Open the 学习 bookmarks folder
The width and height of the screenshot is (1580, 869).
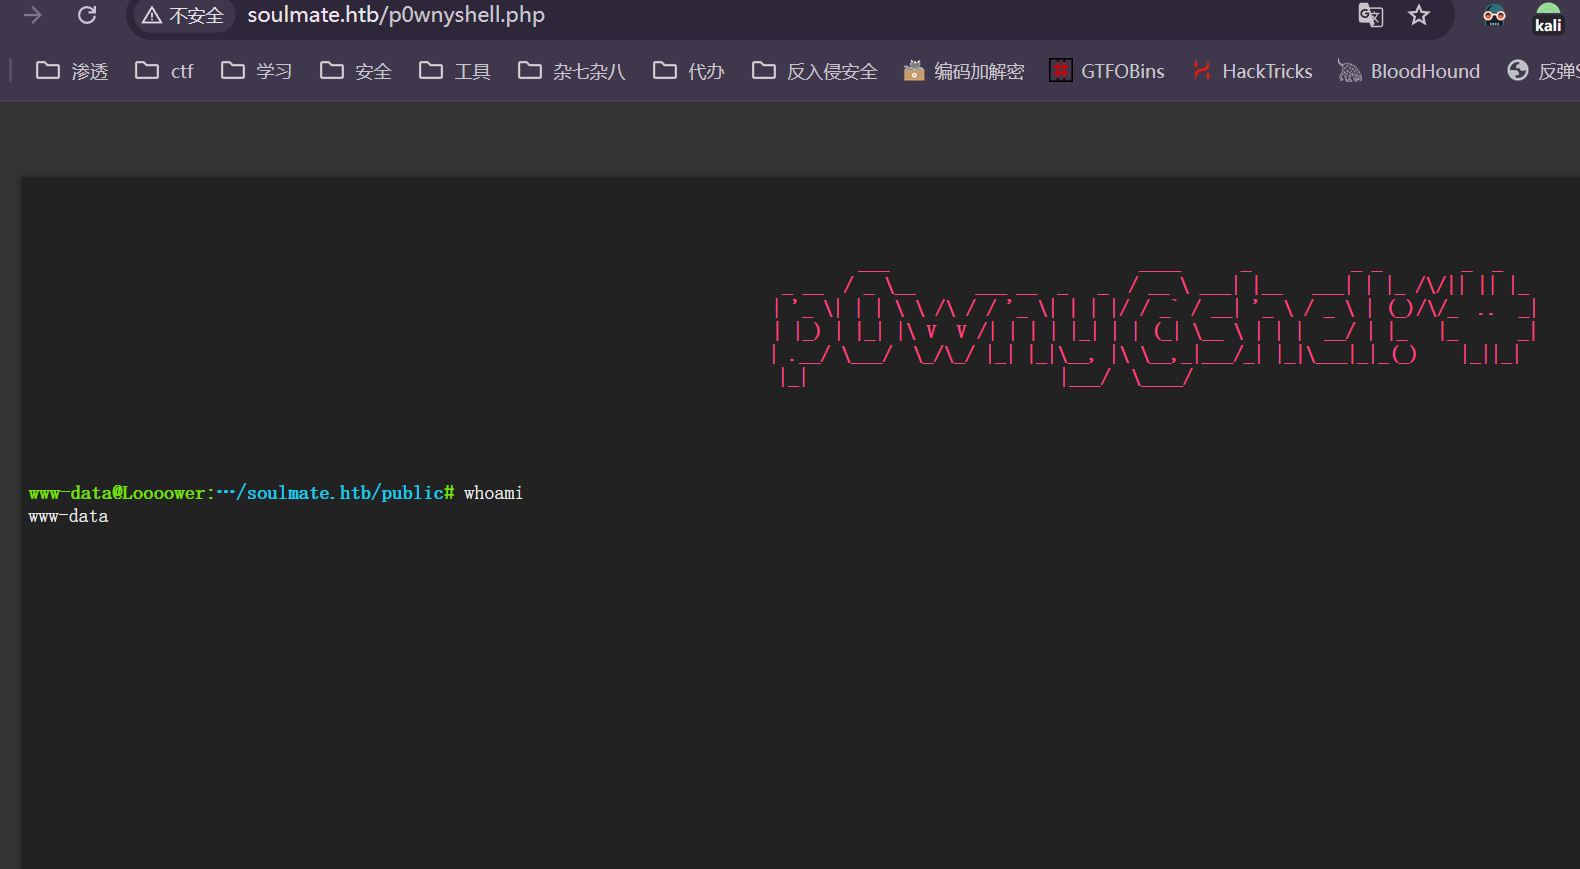[x=257, y=71]
